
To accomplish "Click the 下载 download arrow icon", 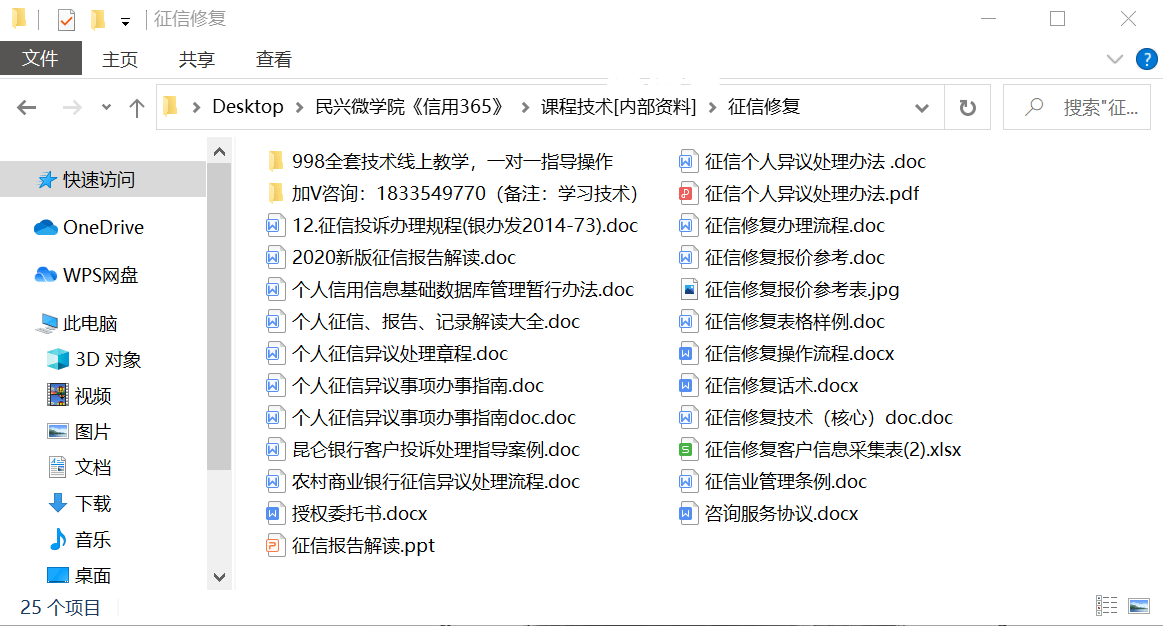I will point(58,503).
